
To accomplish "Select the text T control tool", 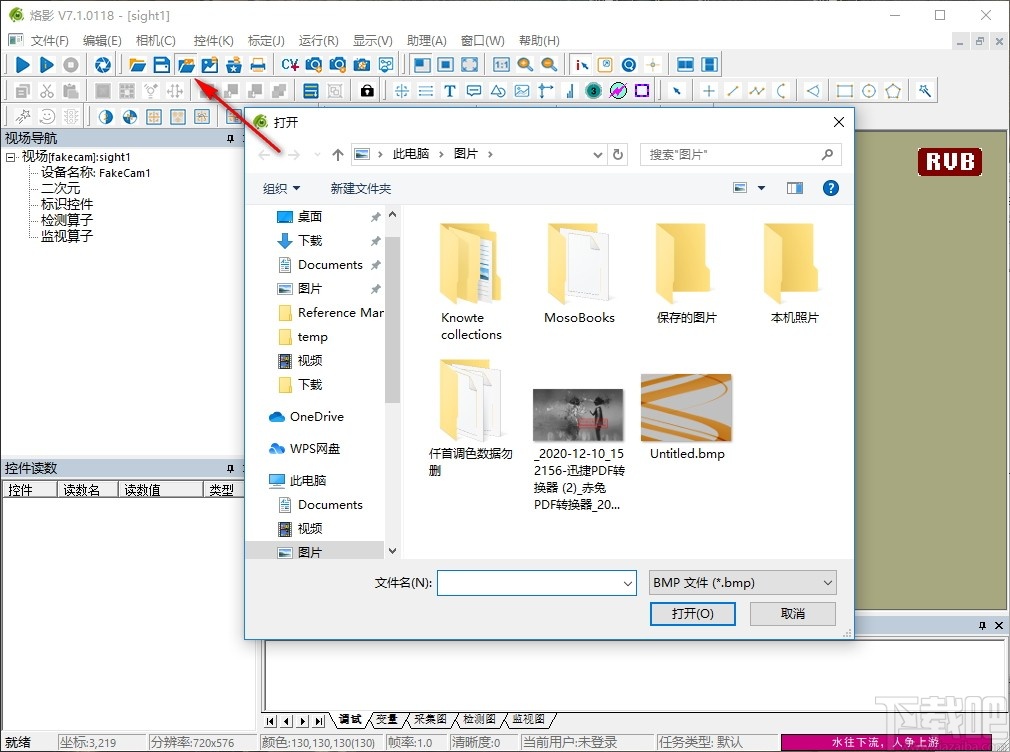I will coord(450,91).
